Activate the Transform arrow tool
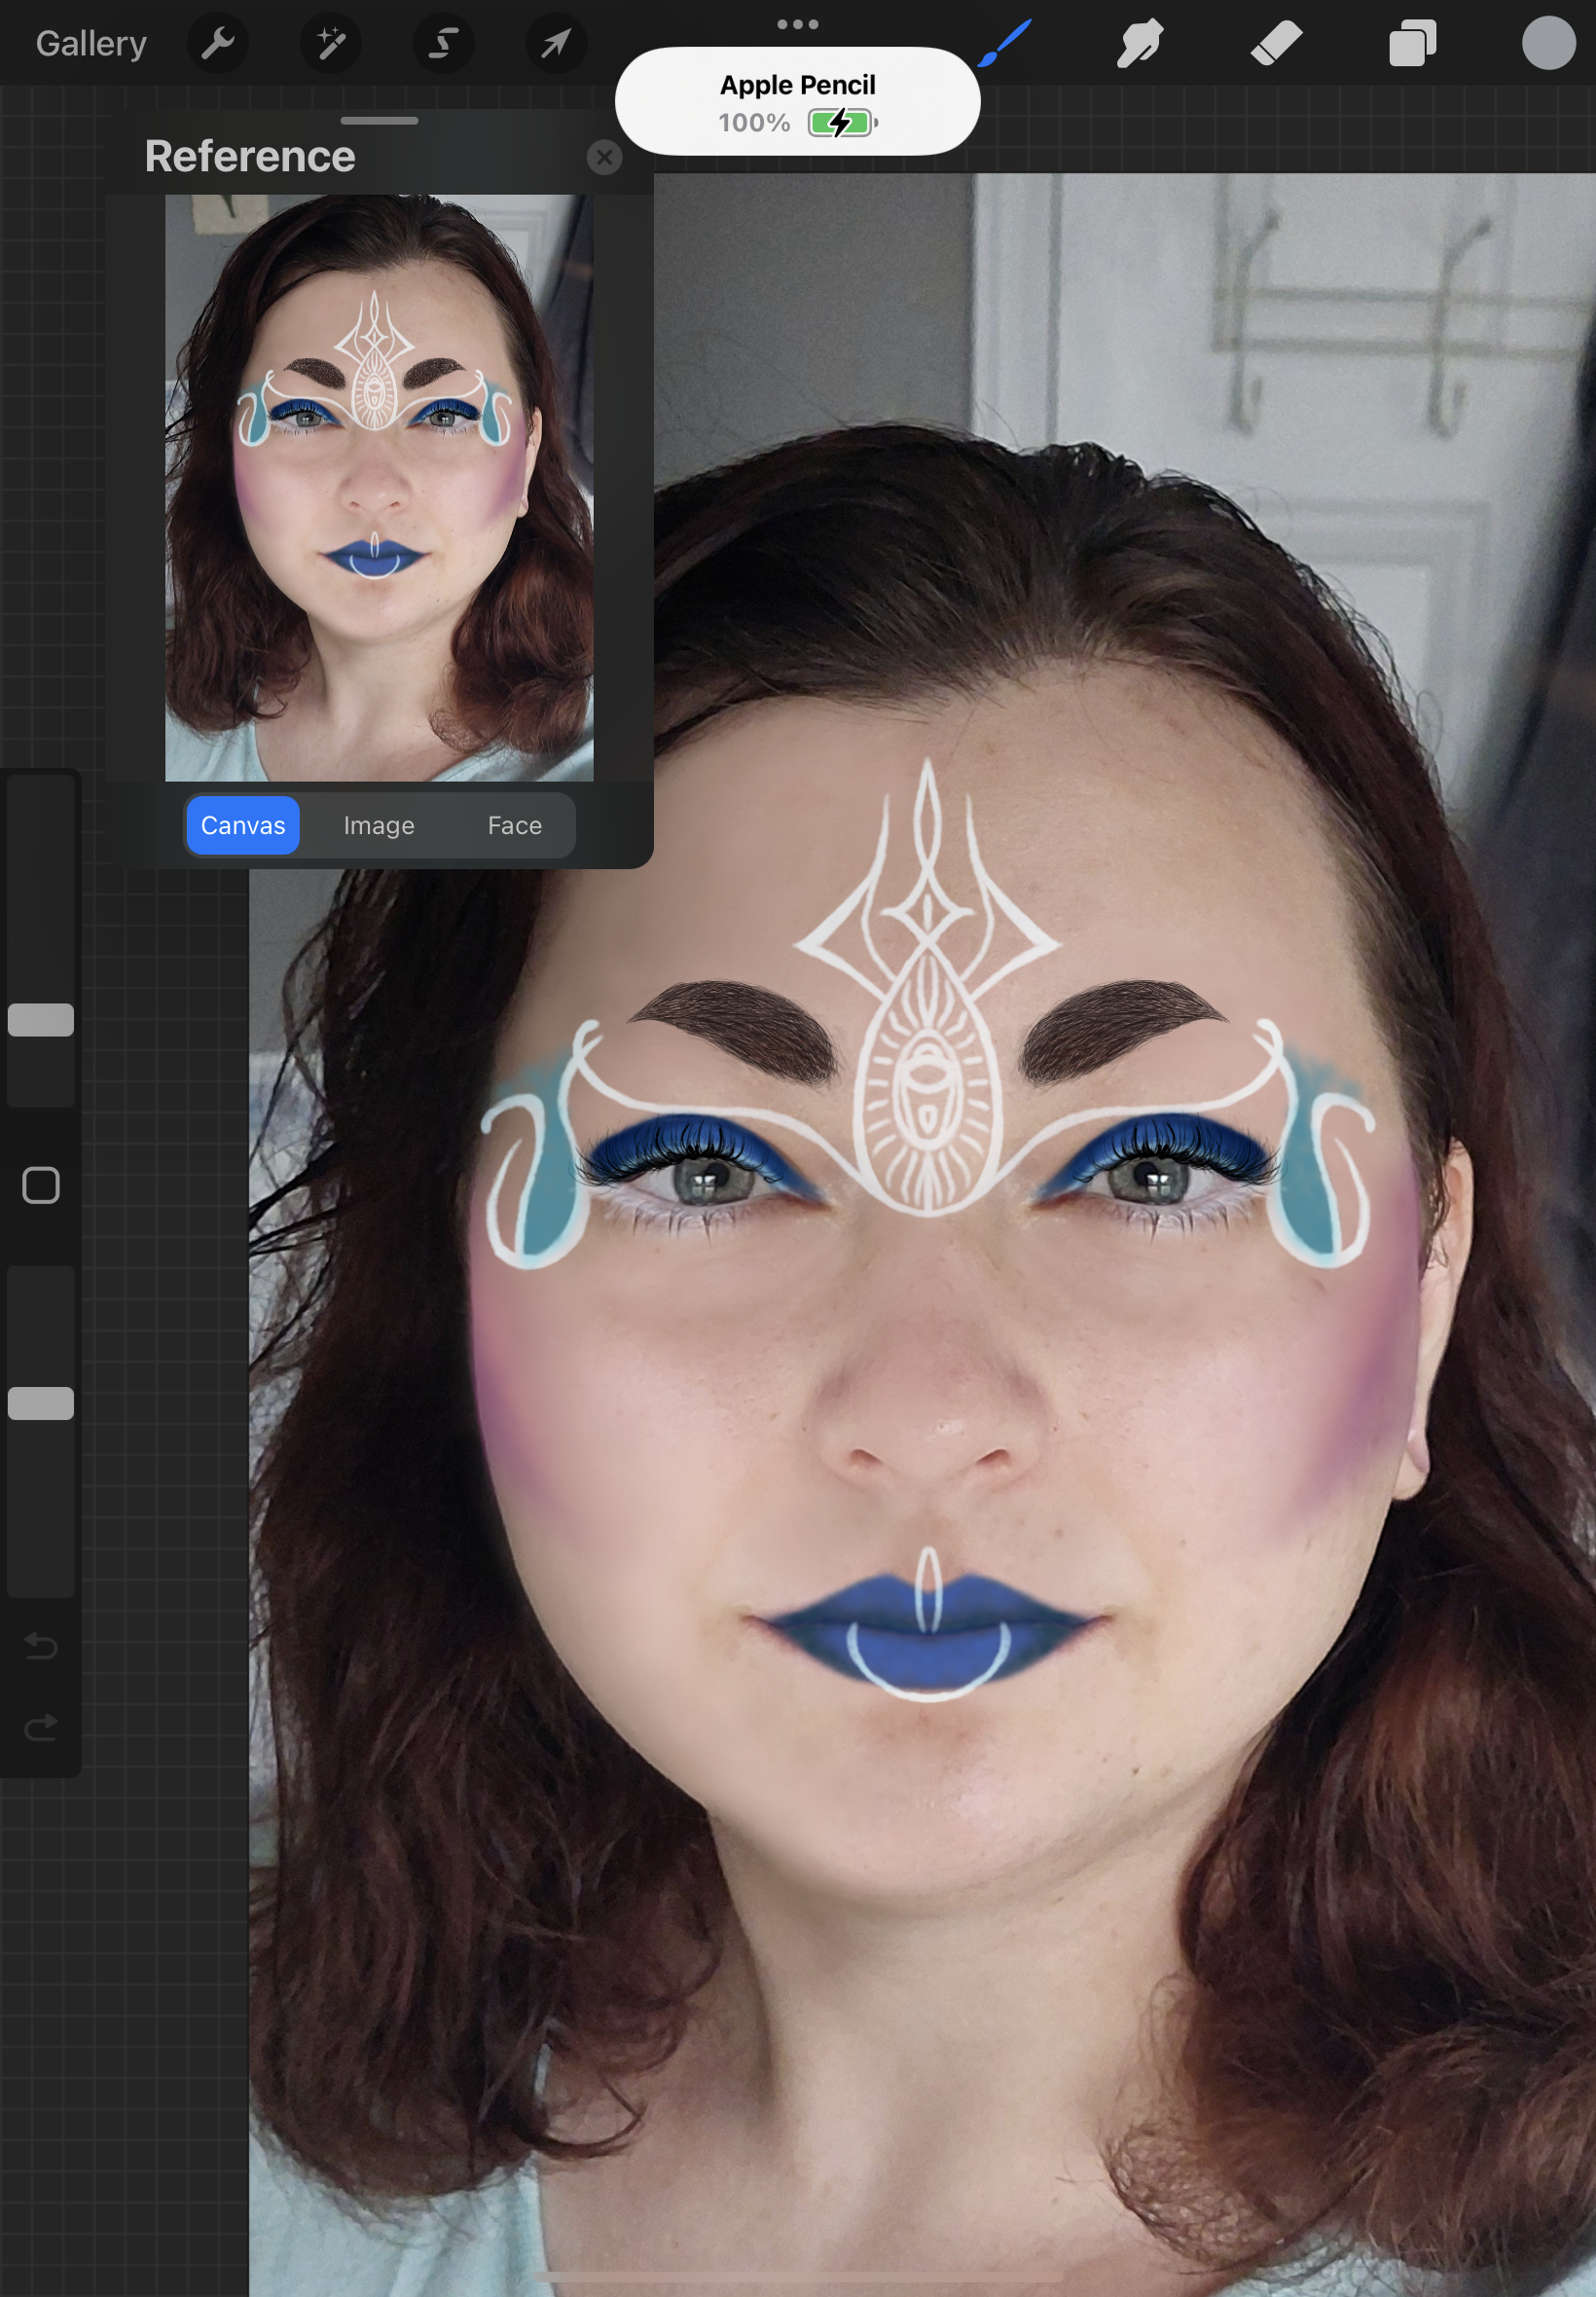The width and height of the screenshot is (1596, 2297). pos(556,44)
